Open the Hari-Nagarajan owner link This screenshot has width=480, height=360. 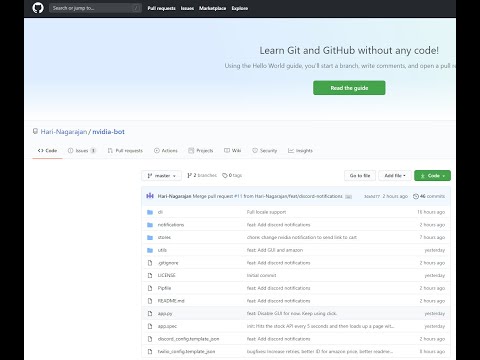(x=64, y=132)
